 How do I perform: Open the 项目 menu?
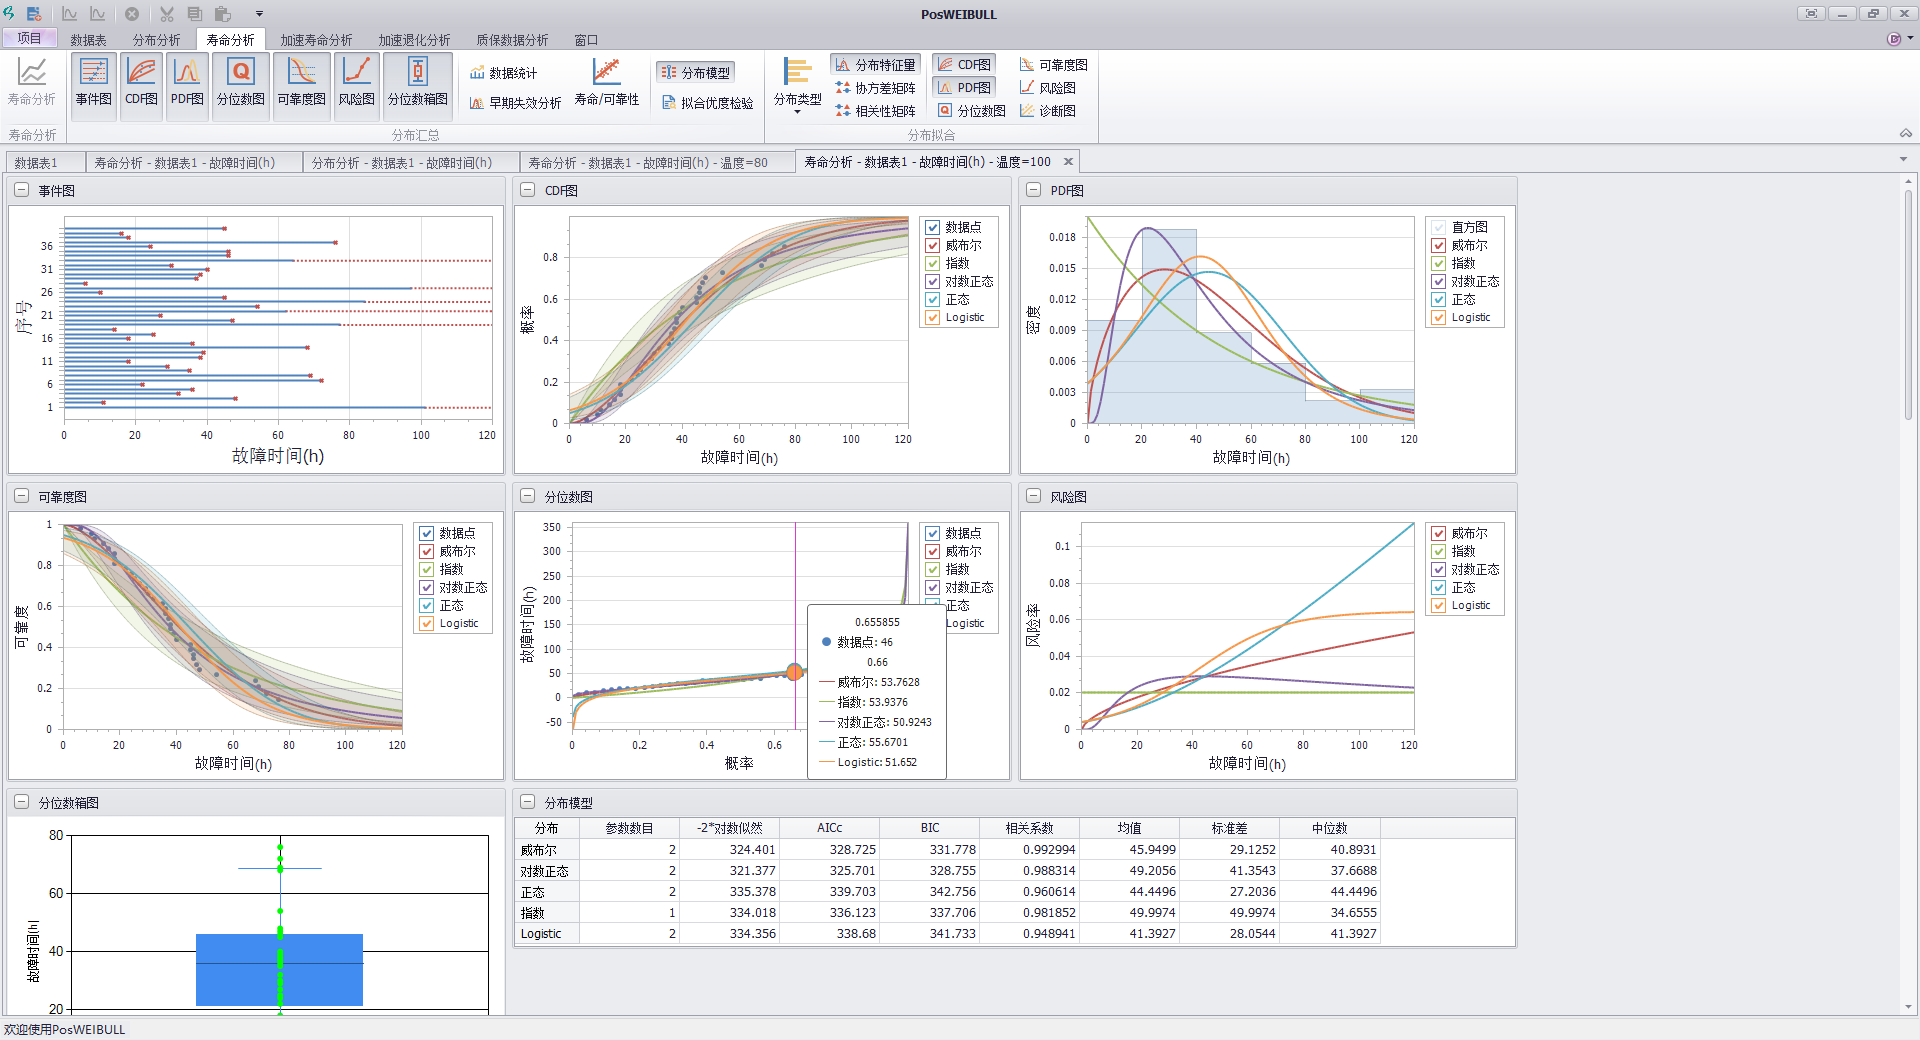[x=29, y=38]
